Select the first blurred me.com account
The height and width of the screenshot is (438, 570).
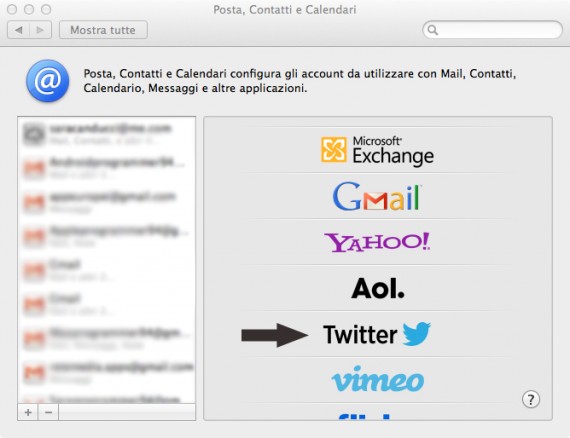point(107,134)
